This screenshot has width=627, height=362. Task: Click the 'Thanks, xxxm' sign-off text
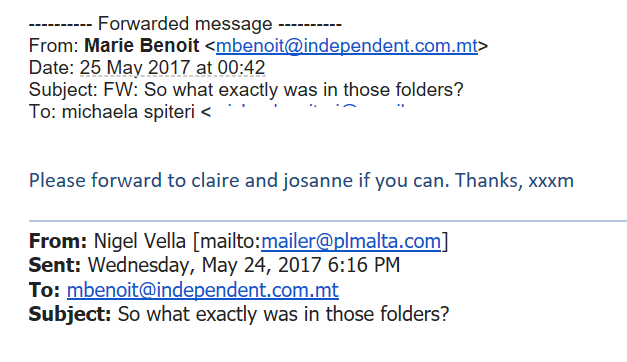point(514,180)
